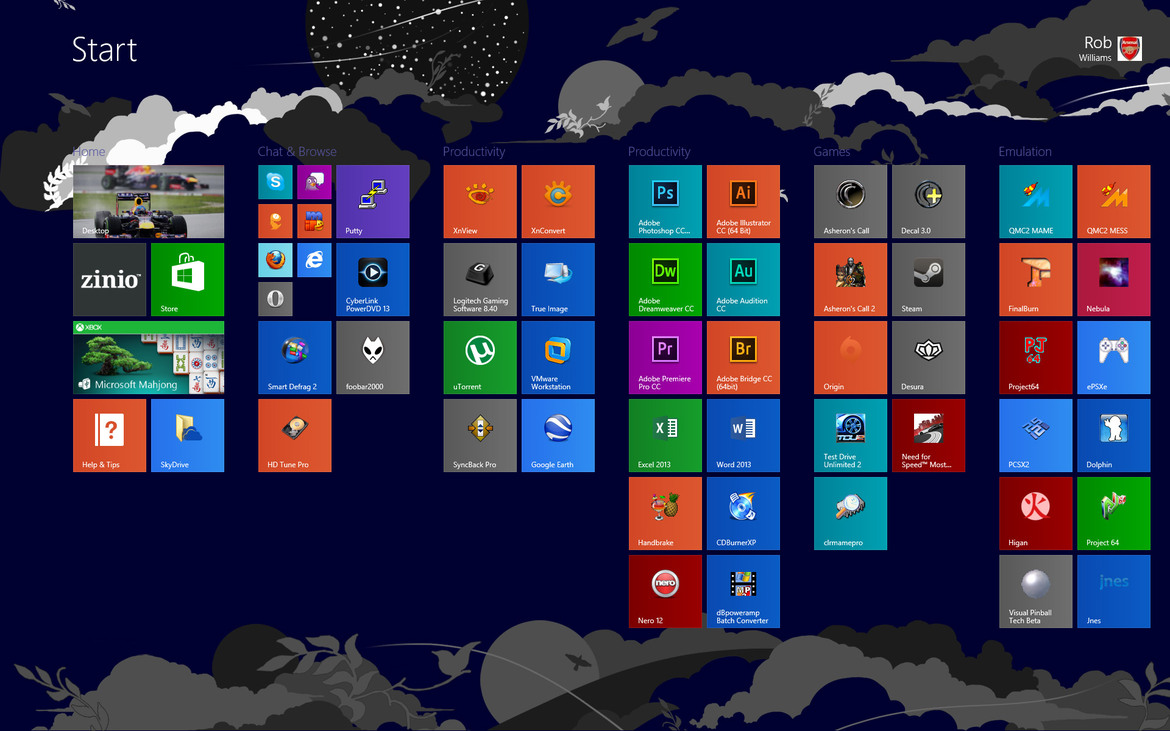Open the Putty tile
This screenshot has height=731, width=1170.
pyautogui.click(x=372, y=201)
